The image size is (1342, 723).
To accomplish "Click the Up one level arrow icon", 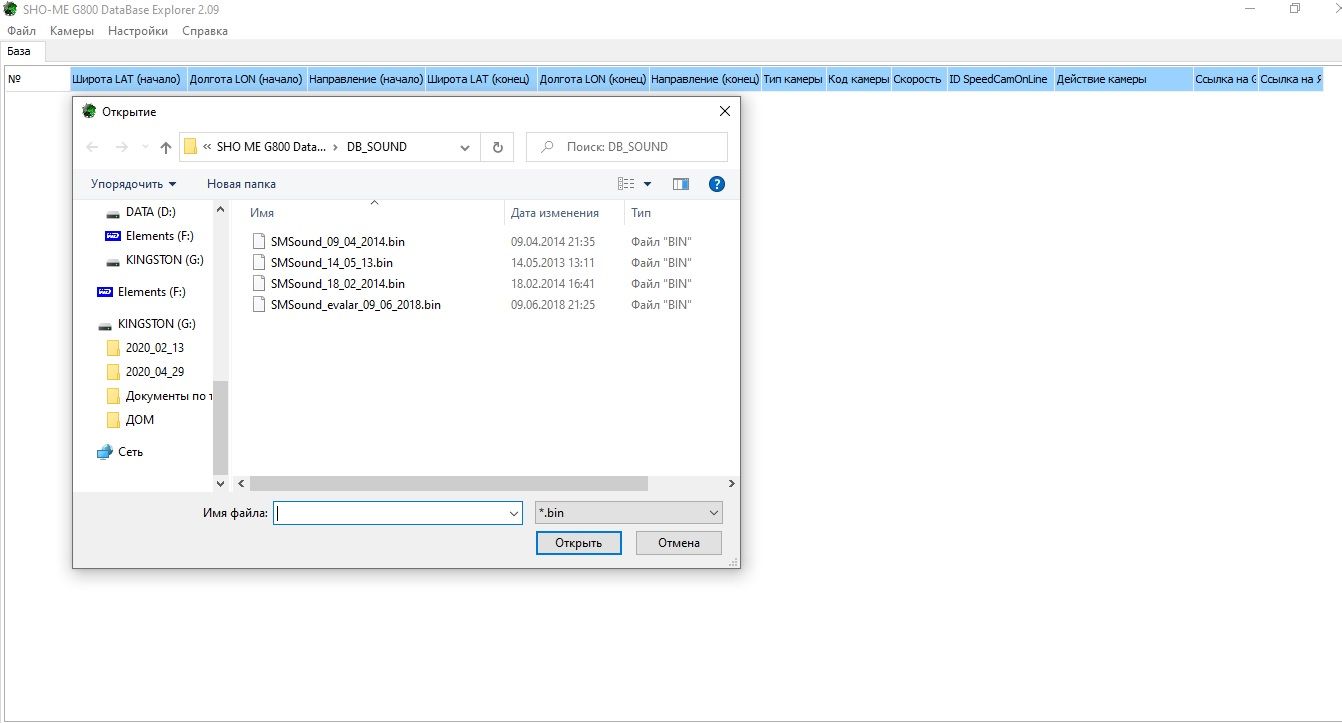I will [166, 147].
